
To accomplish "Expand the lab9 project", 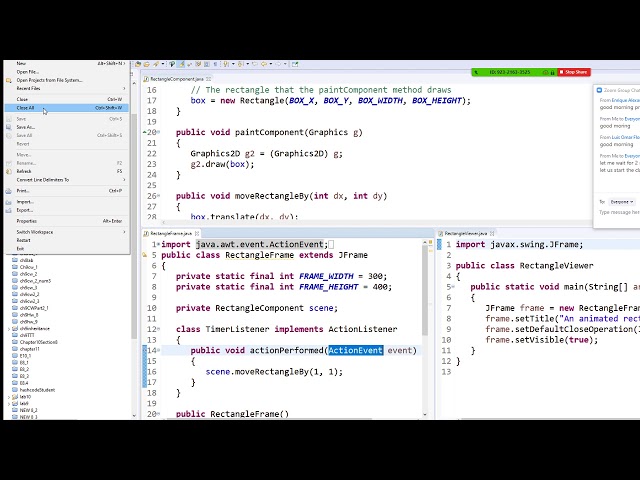I will click(9, 404).
